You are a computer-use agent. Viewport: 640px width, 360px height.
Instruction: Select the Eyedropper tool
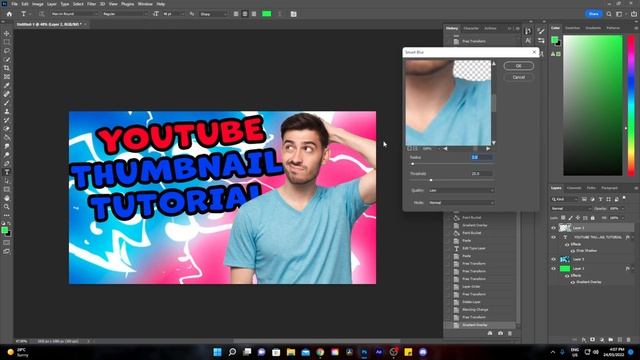(x=7, y=85)
